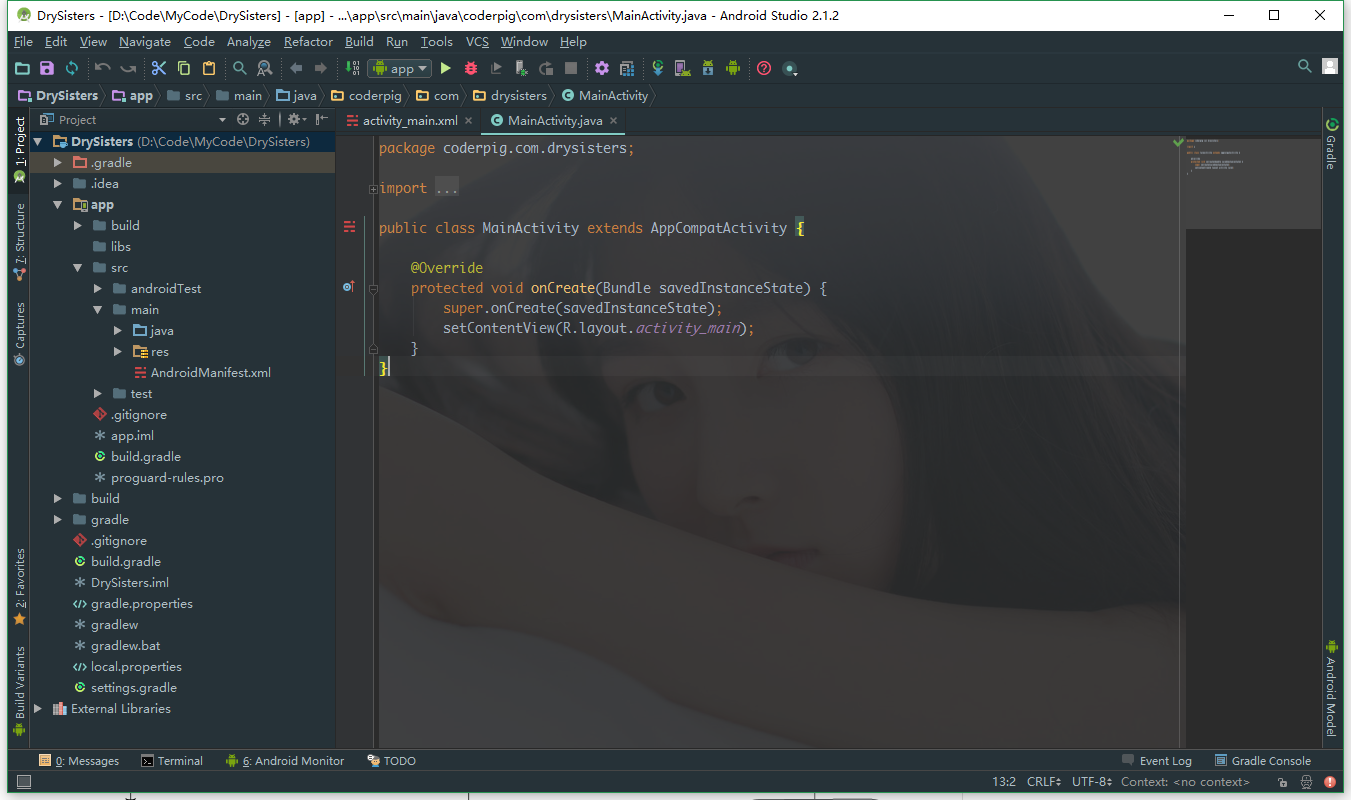The image size is (1351, 800).
Task: Open the project settings gear in Project panel
Action: click(x=295, y=119)
